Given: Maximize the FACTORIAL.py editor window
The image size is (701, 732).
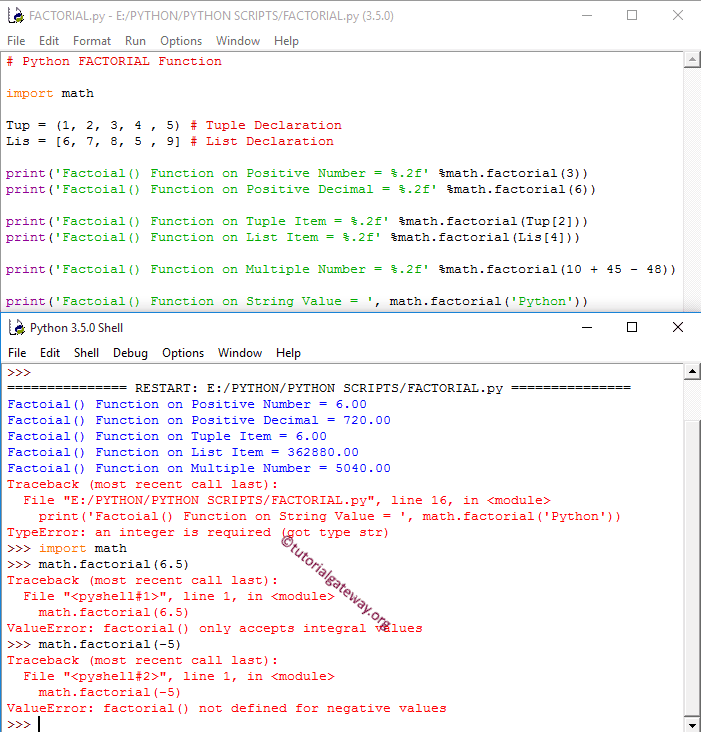Looking at the screenshot, I should pyautogui.click(x=632, y=15).
